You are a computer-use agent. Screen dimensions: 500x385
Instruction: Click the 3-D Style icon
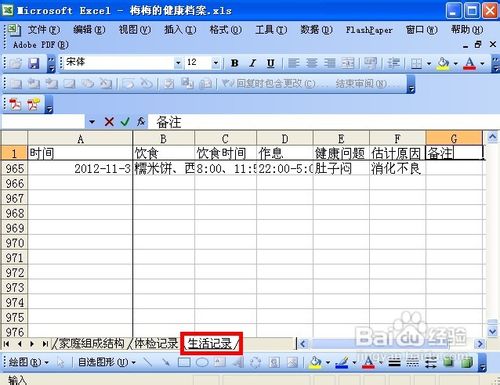coord(467,362)
